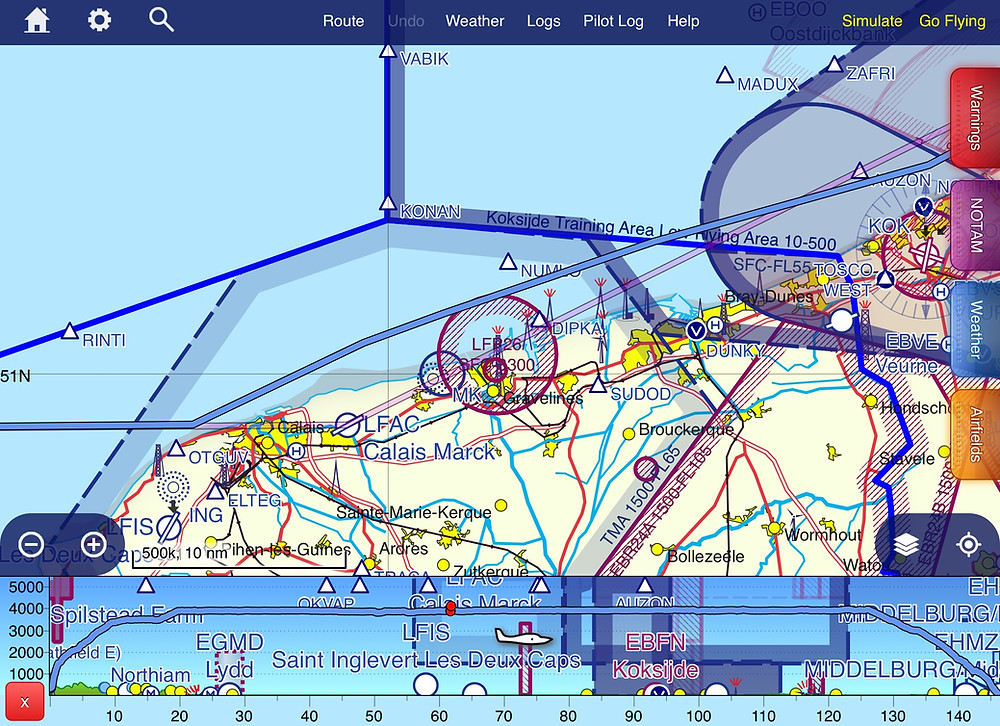This screenshot has width=1000, height=726.
Task: Start Simulate mode
Action: pyautogui.click(x=872, y=21)
